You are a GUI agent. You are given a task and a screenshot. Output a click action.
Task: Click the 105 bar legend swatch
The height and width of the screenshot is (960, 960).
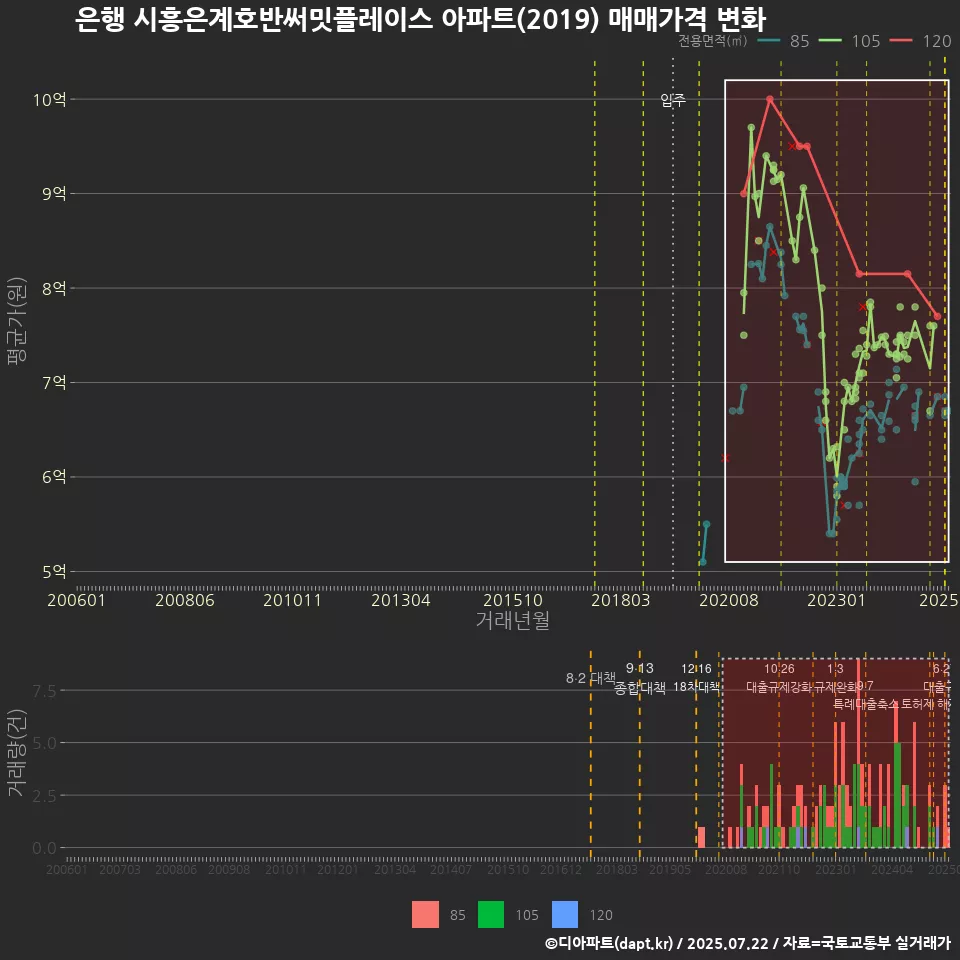(491, 915)
